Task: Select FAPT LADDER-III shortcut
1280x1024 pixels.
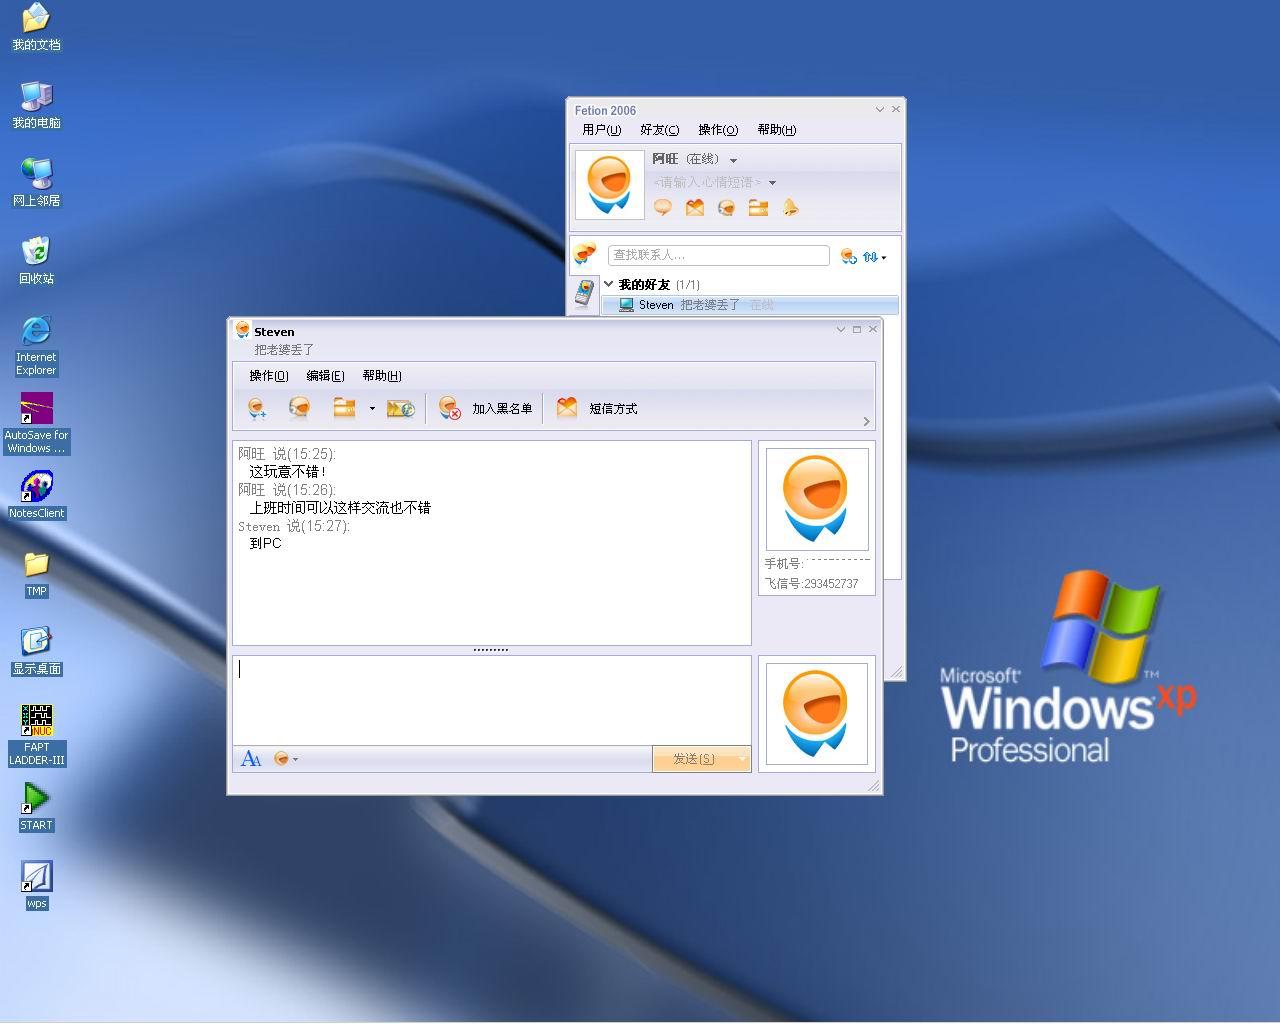Action: pyautogui.click(x=36, y=735)
